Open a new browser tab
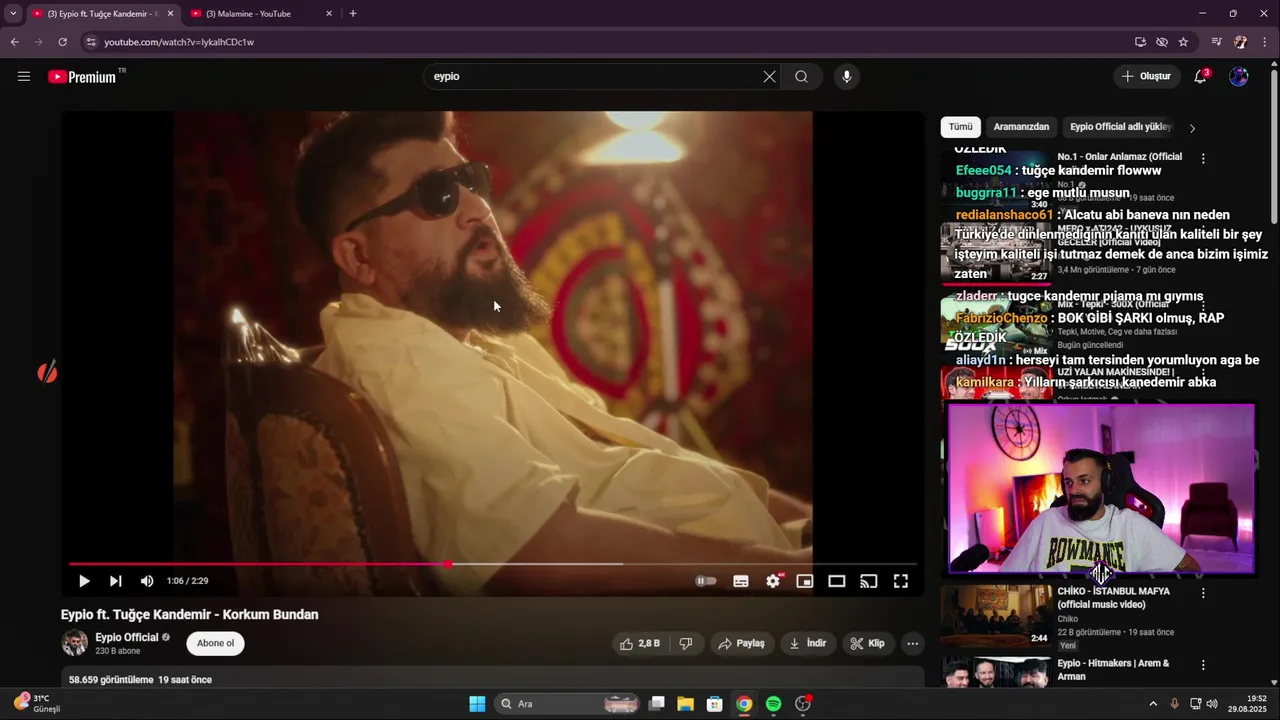Screen dimensions: 1280x720 point(353,14)
